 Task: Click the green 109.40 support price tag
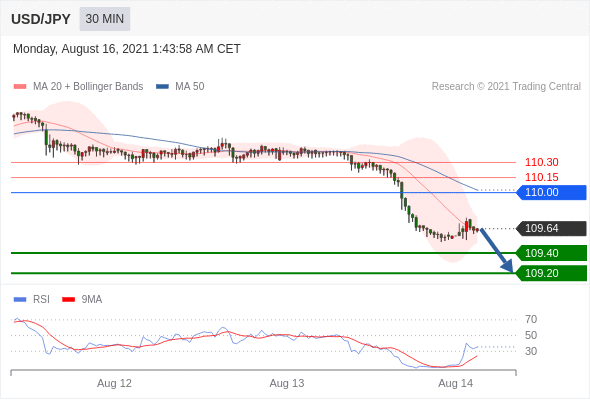click(551, 253)
